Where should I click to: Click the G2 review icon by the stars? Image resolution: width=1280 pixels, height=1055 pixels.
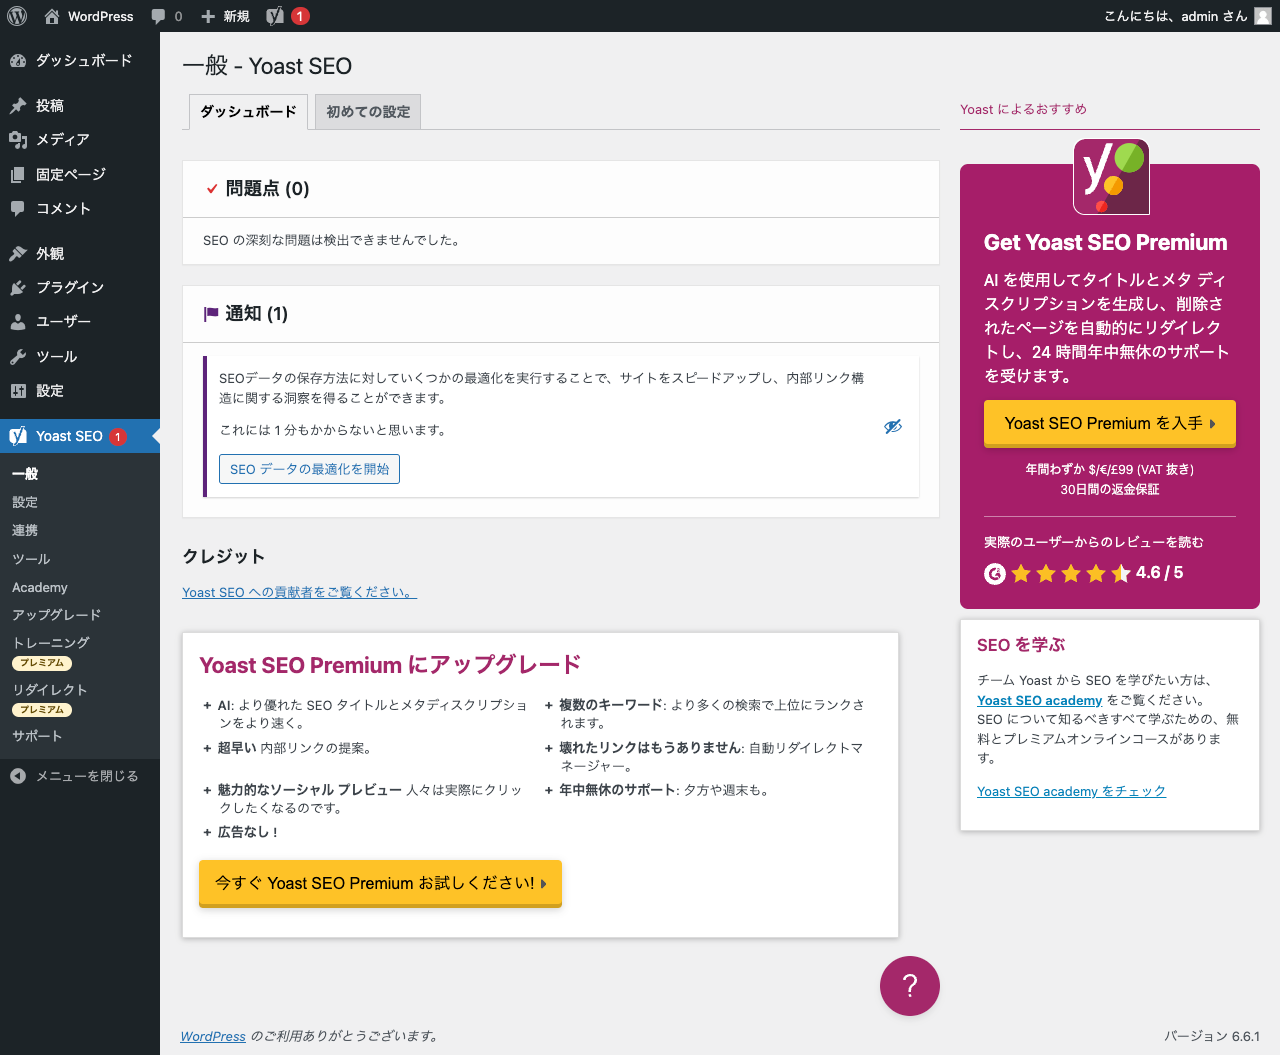coord(994,574)
